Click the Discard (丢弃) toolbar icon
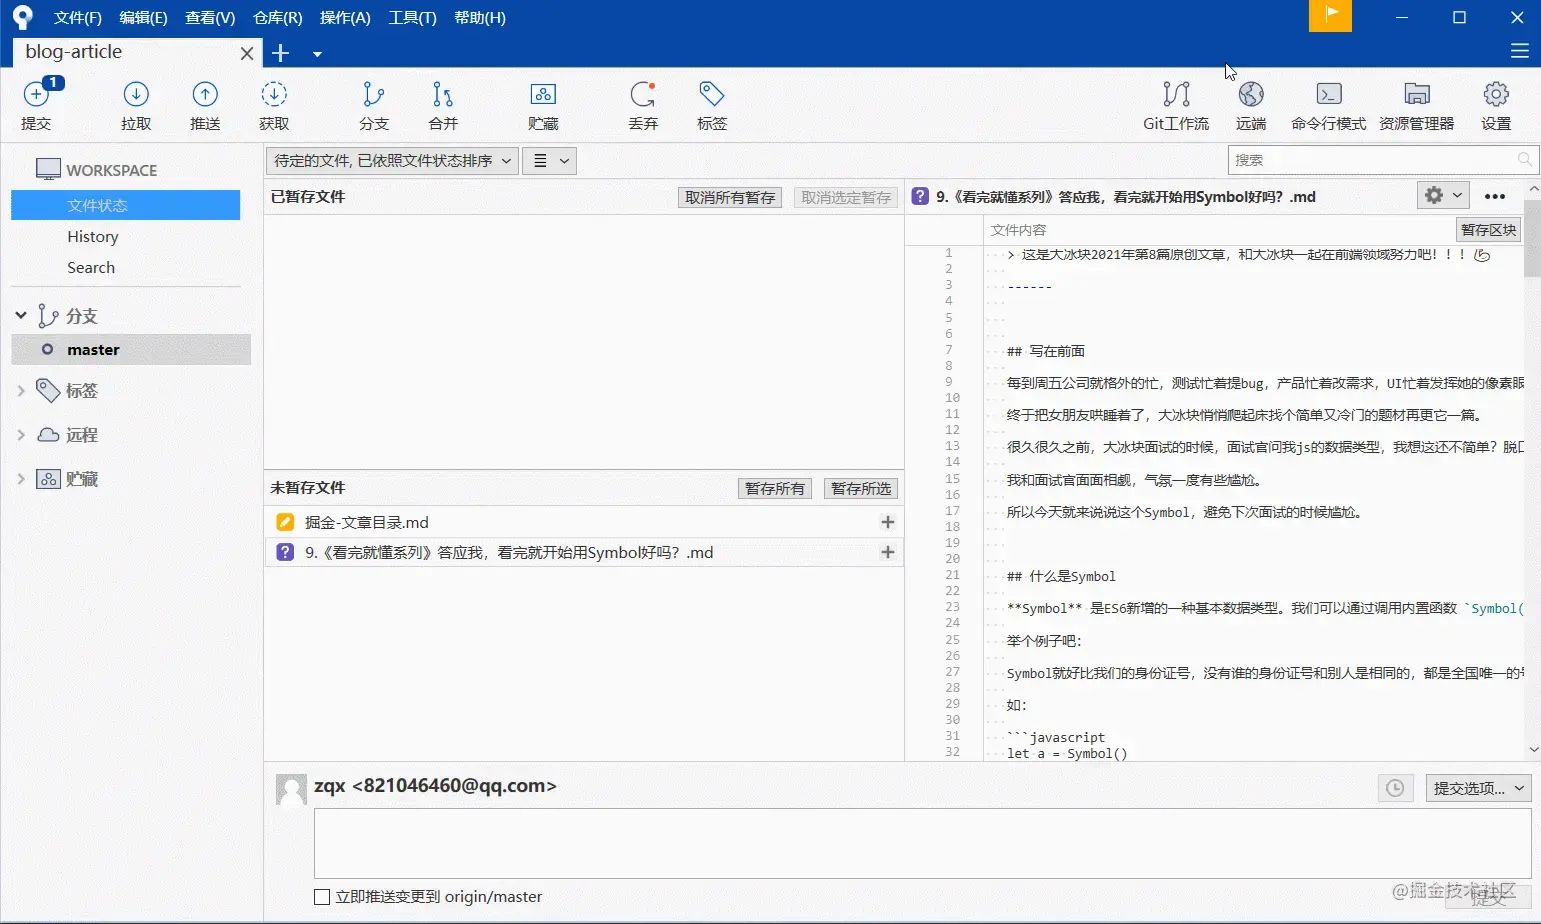The height and width of the screenshot is (924, 1541). pos(643,105)
